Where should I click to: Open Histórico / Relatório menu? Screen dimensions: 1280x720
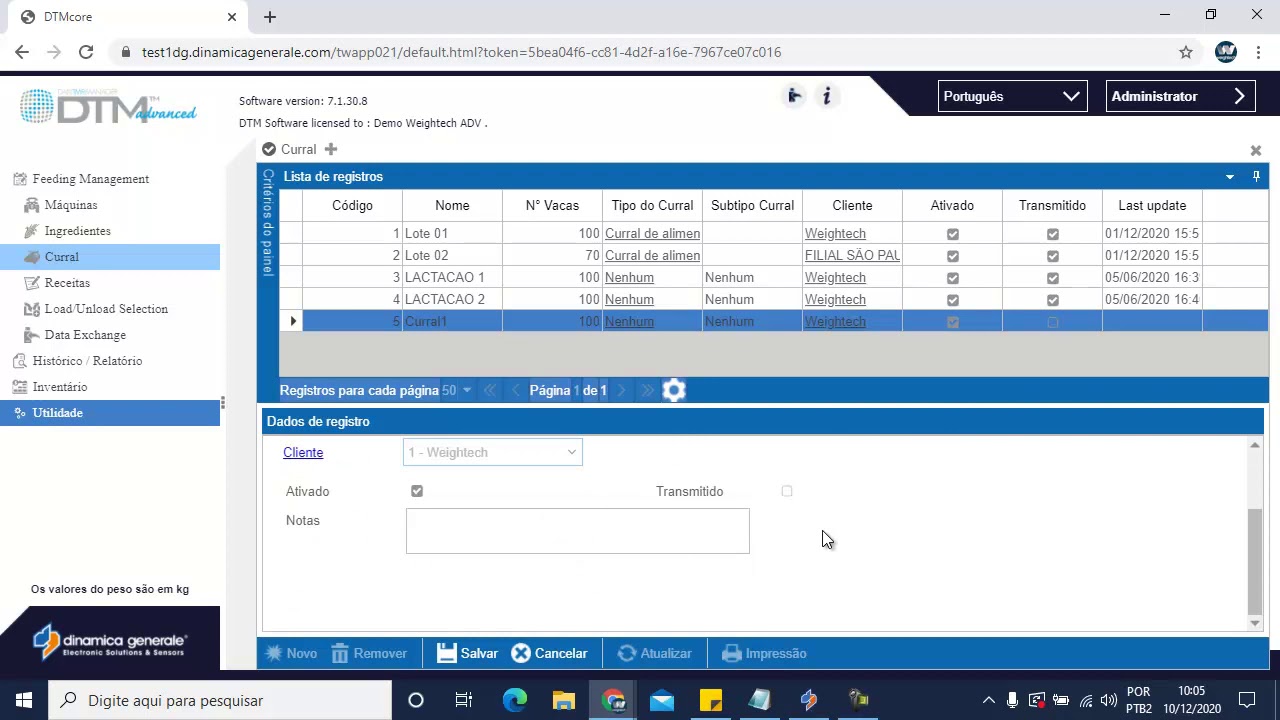(x=87, y=361)
